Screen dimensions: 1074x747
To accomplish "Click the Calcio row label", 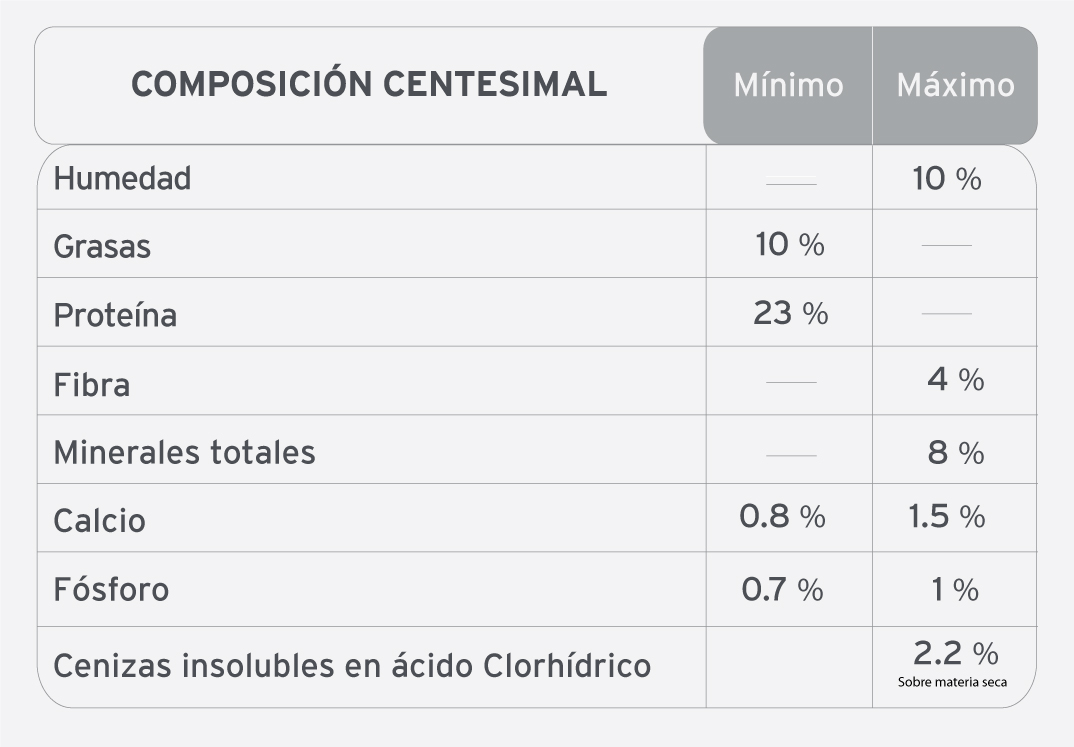I will [99, 521].
